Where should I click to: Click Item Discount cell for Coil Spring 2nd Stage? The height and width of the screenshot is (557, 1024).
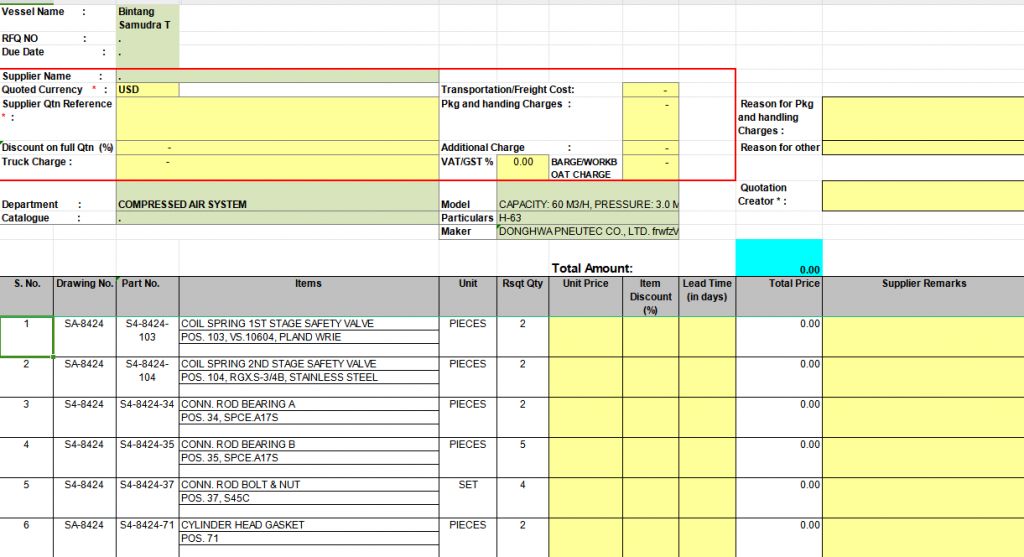pos(650,377)
